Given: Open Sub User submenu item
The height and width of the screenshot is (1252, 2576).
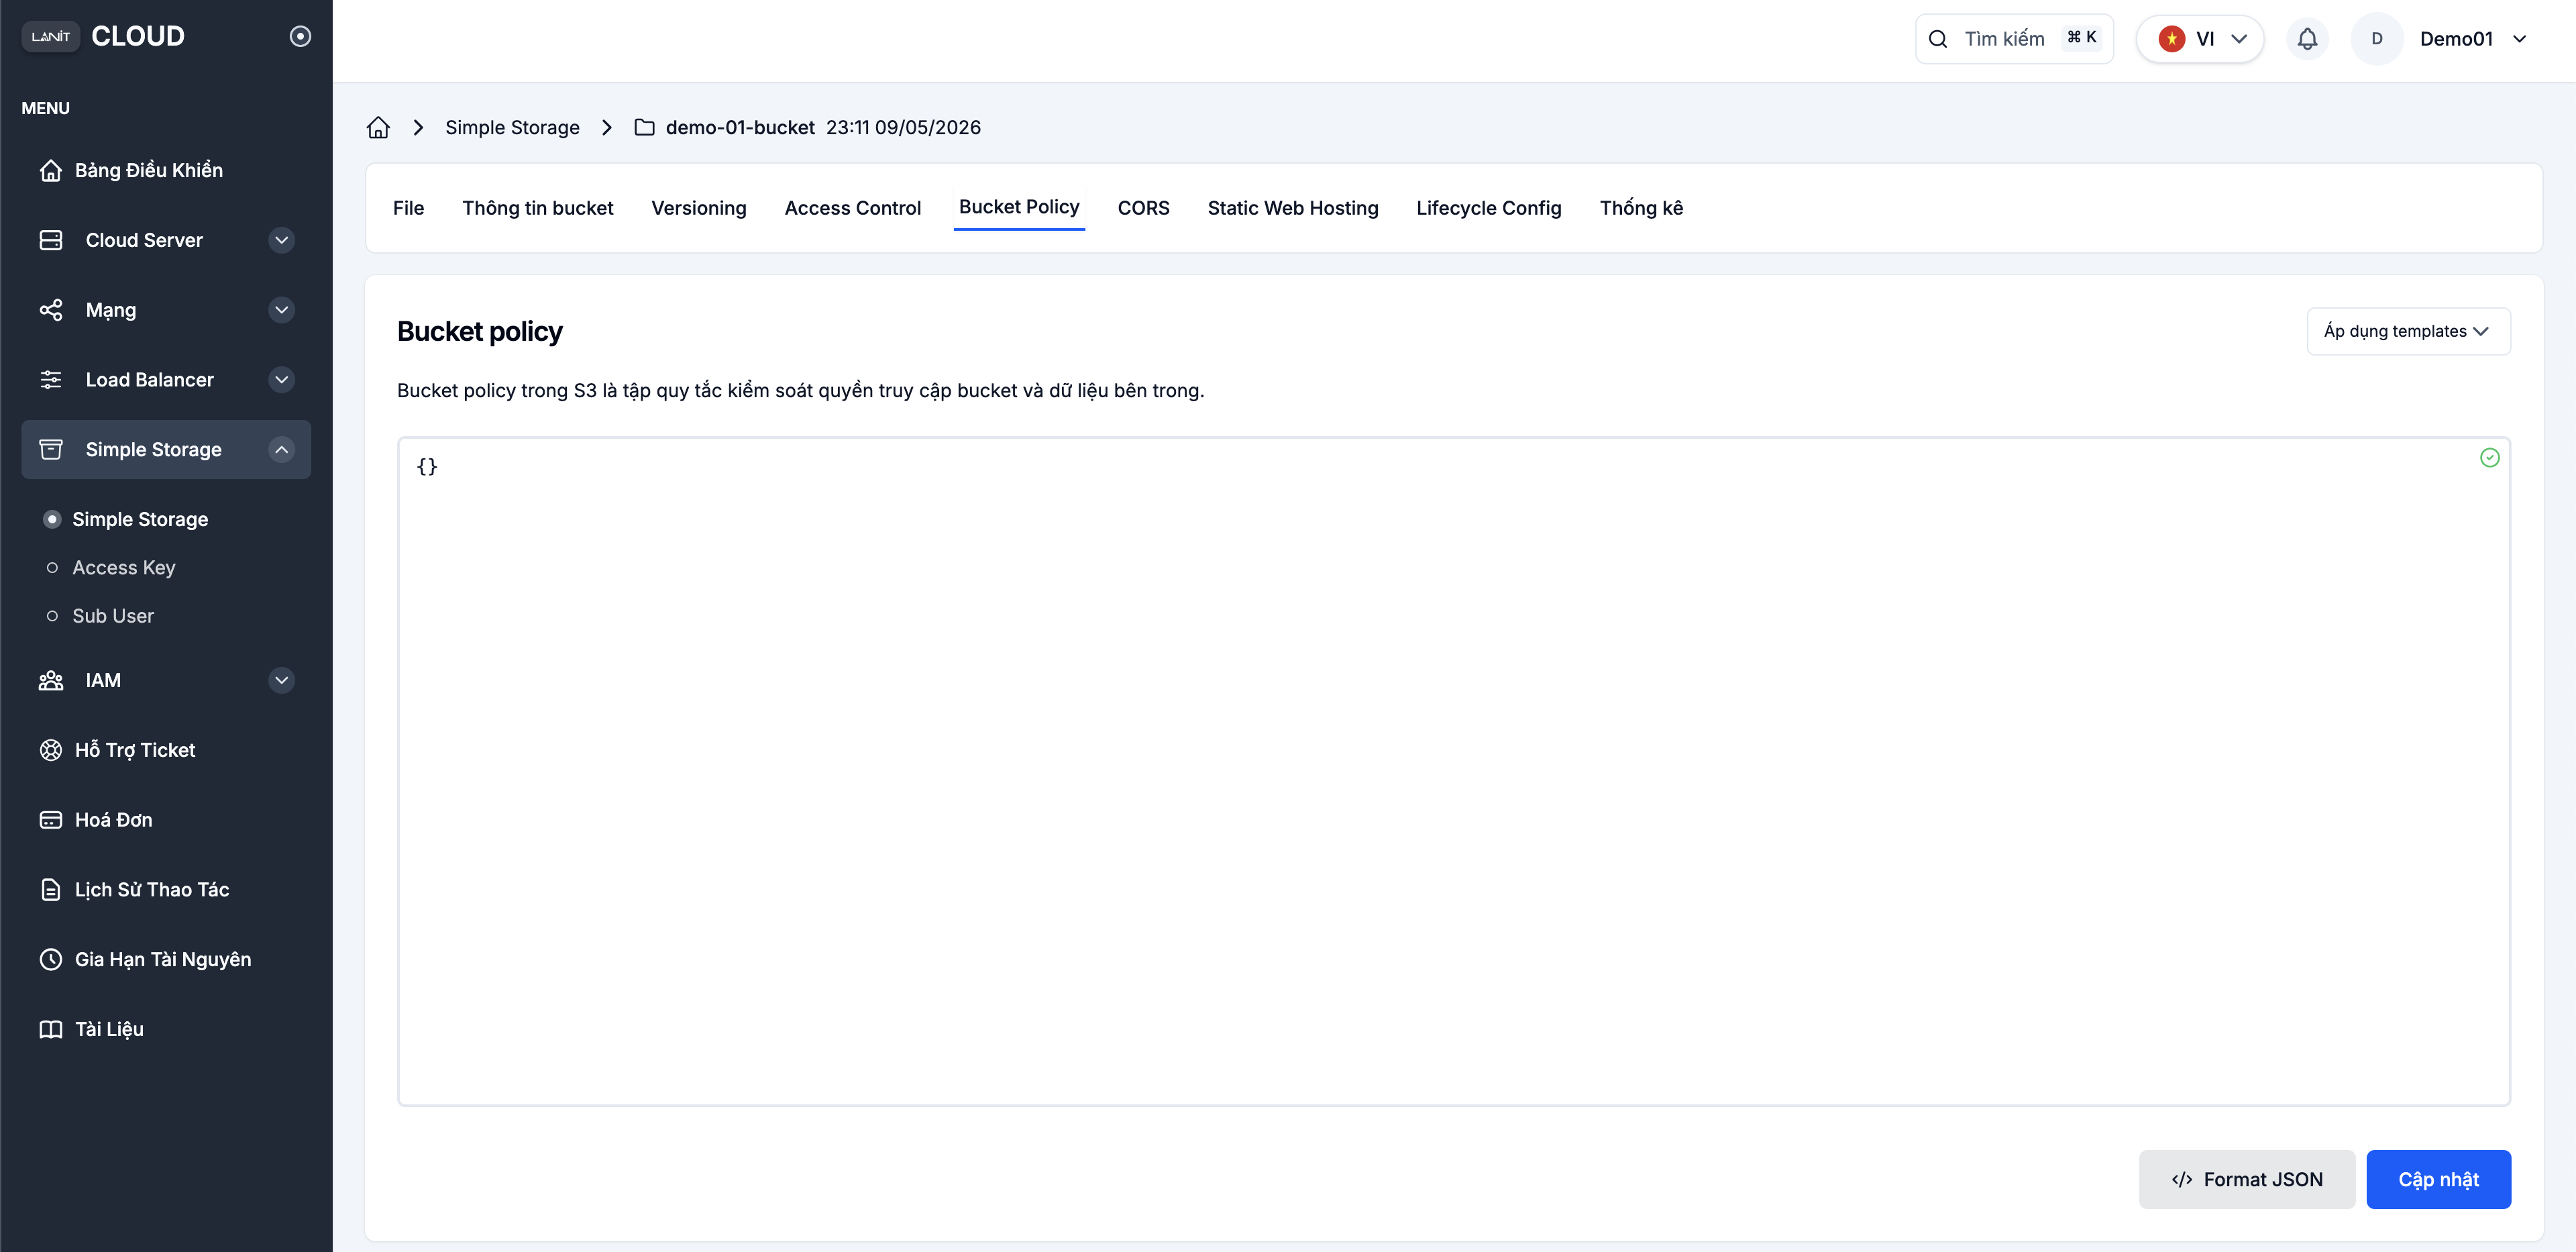Looking at the screenshot, I should [113, 616].
